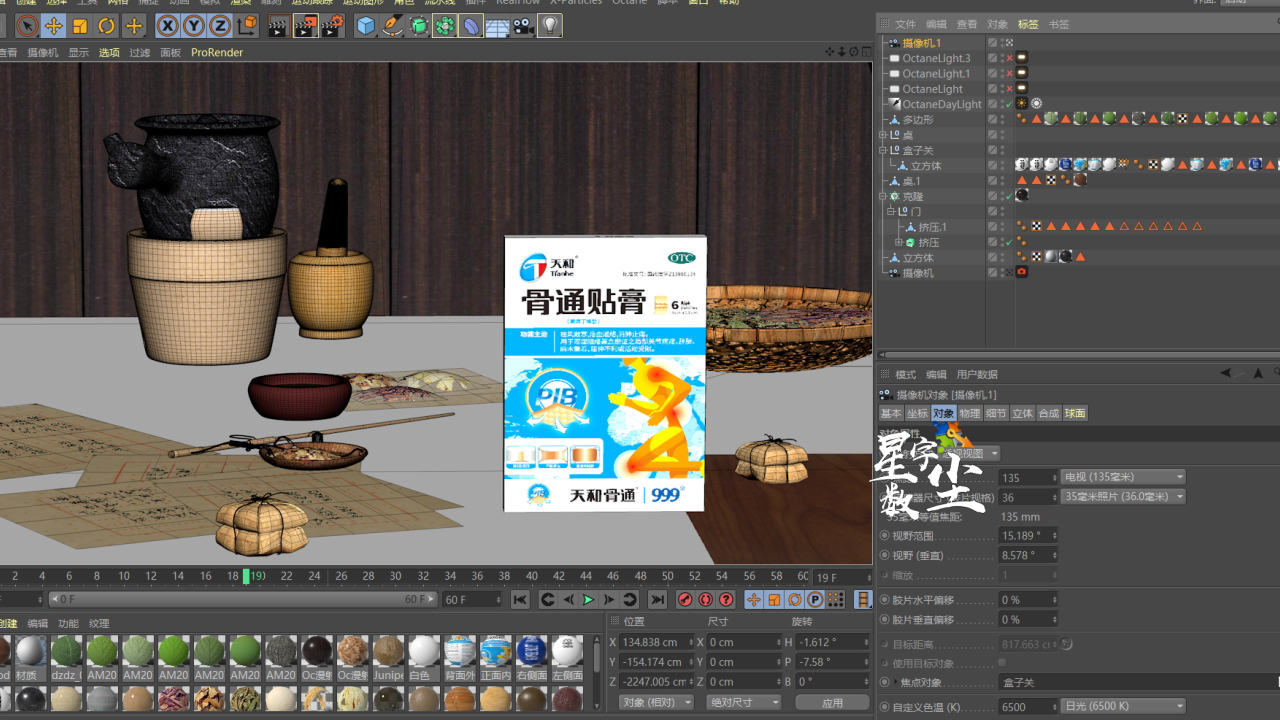Go to start of timeline
The height and width of the screenshot is (720, 1280).
(x=520, y=600)
